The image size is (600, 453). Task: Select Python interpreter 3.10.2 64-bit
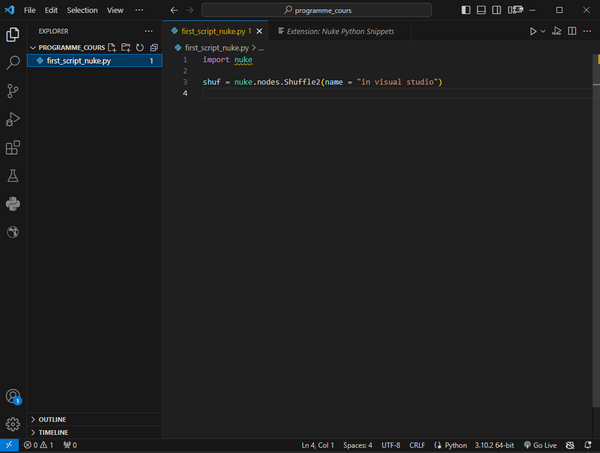click(494, 445)
